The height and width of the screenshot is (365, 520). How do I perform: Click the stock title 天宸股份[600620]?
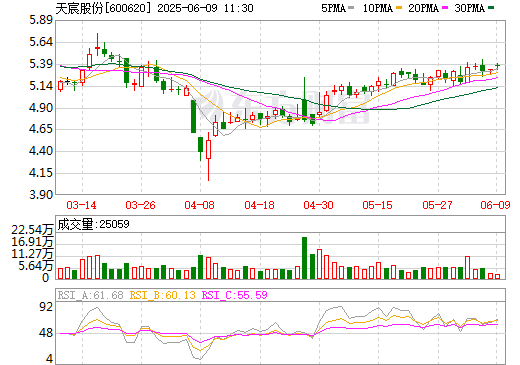click(x=103, y=8)
